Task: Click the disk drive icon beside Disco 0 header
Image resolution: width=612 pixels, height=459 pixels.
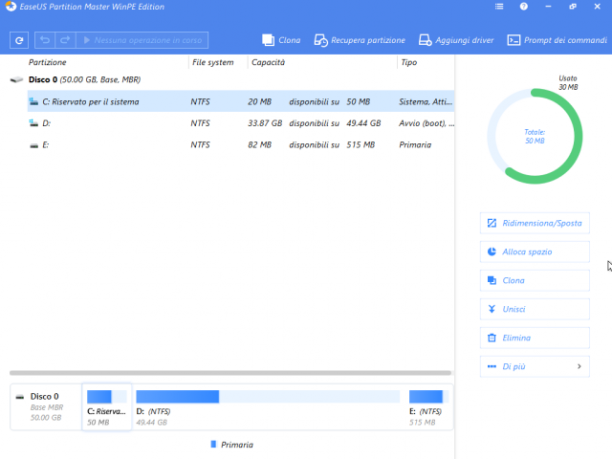Action: point(16,80)
